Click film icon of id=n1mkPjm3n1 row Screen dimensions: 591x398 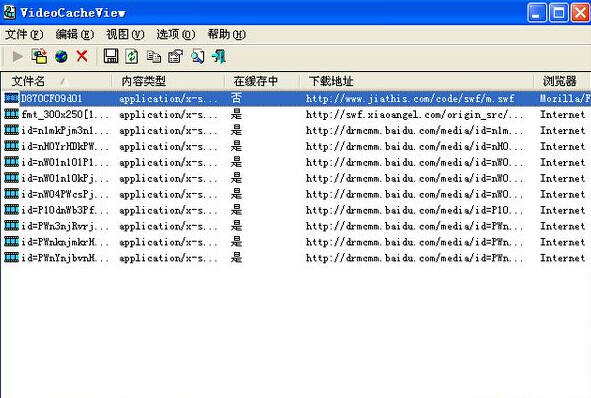pyautogui.click(x=11, y=130)
